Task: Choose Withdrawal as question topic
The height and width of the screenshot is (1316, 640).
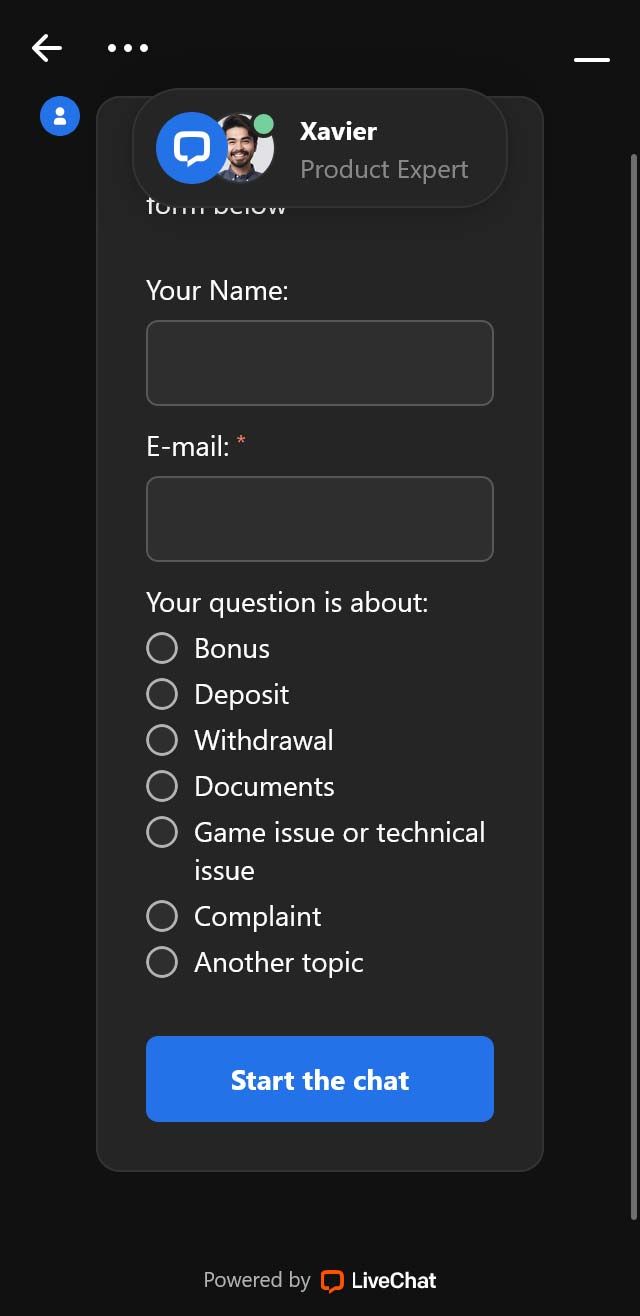Action: [162, 740]
